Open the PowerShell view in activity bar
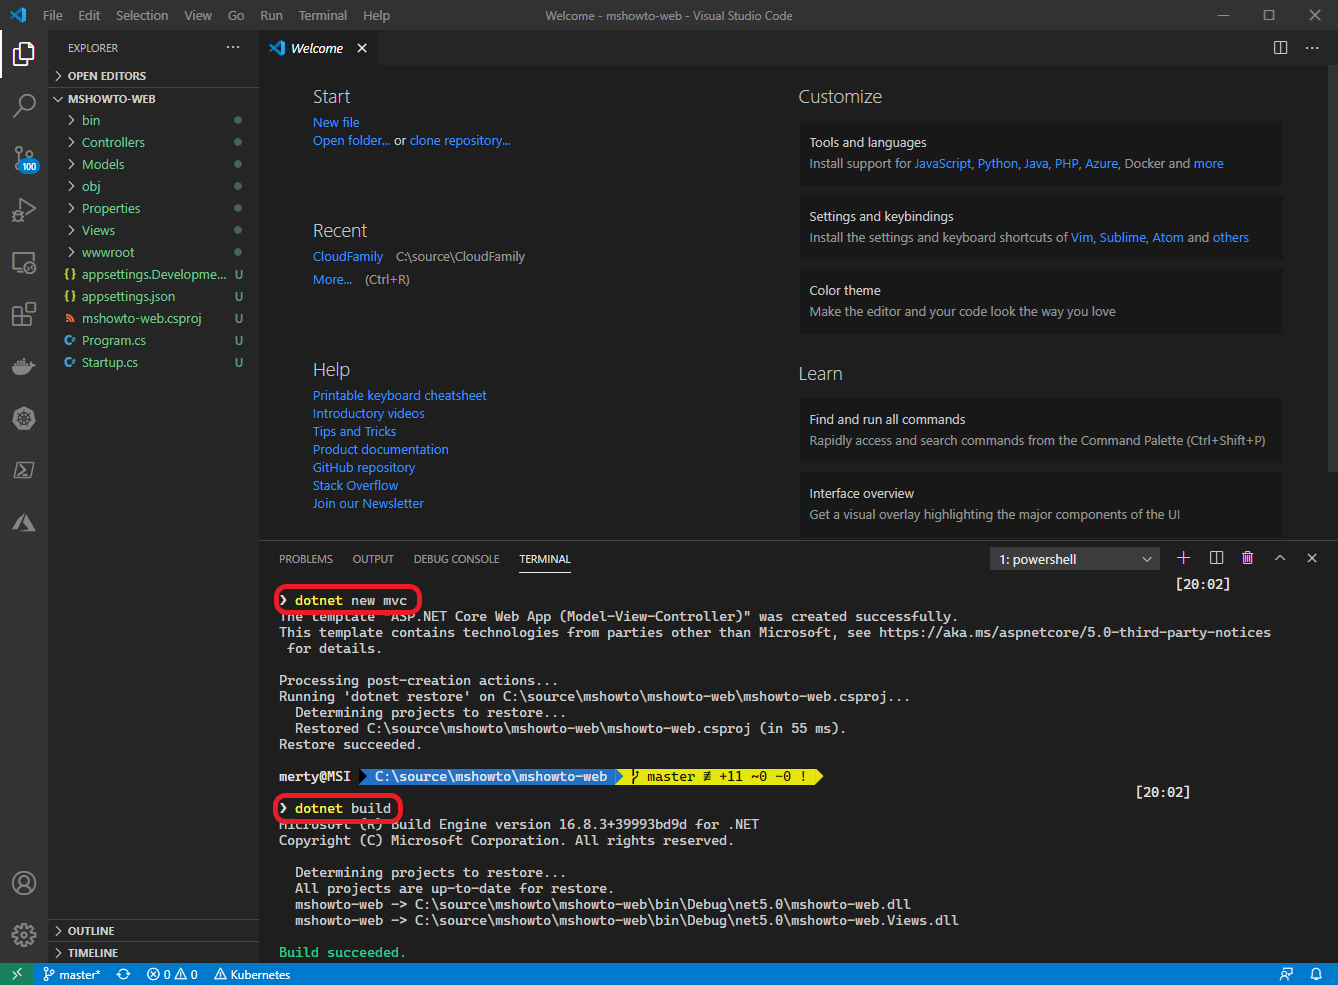This screenshot has width=1338, height=985. pyautogui.click(x=24, y=470)
